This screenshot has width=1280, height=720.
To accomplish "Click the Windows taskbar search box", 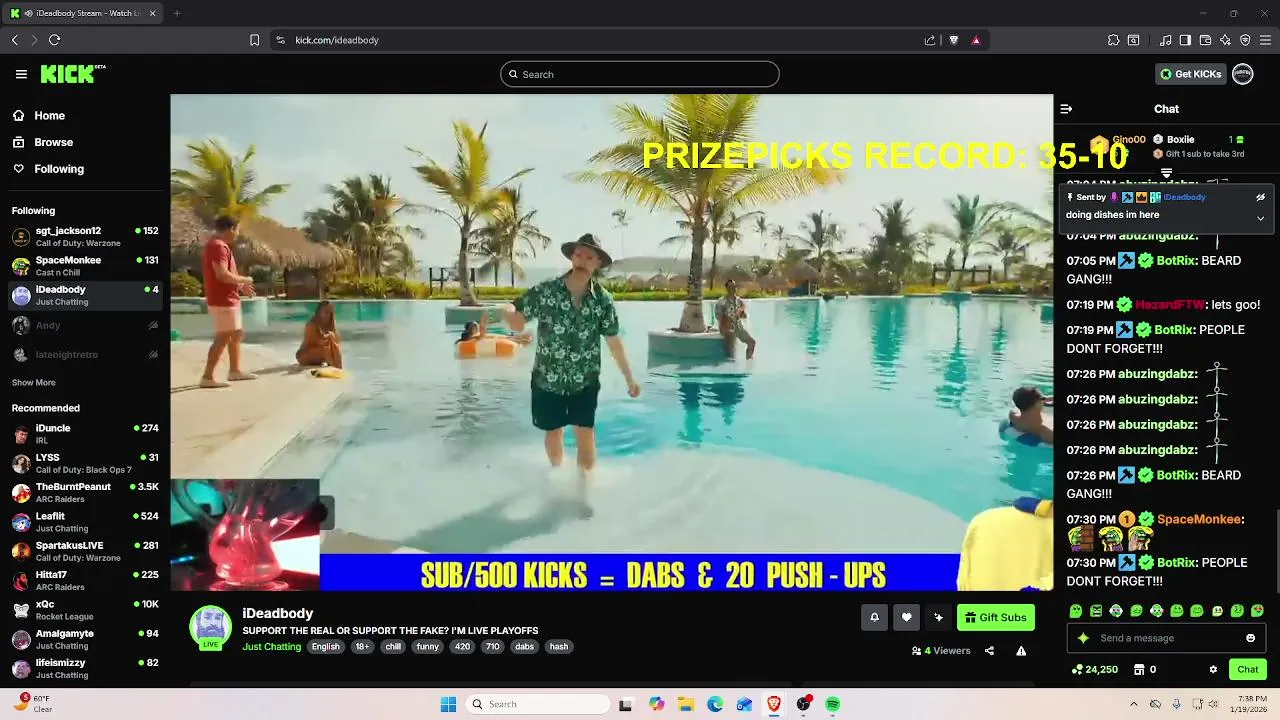I will 540,704.
